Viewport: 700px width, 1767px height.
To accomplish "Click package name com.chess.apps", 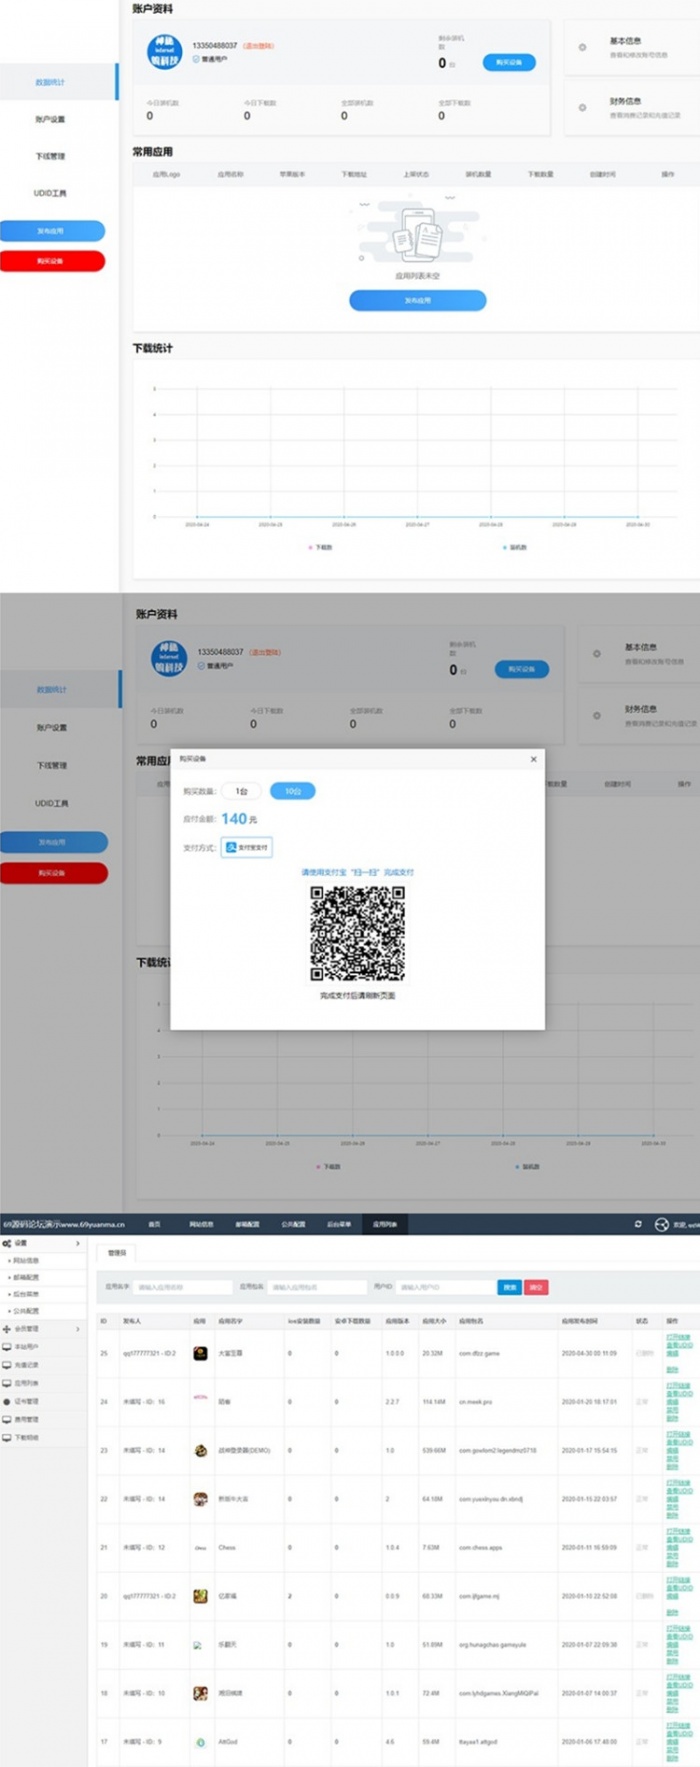I will [481, 1547].
